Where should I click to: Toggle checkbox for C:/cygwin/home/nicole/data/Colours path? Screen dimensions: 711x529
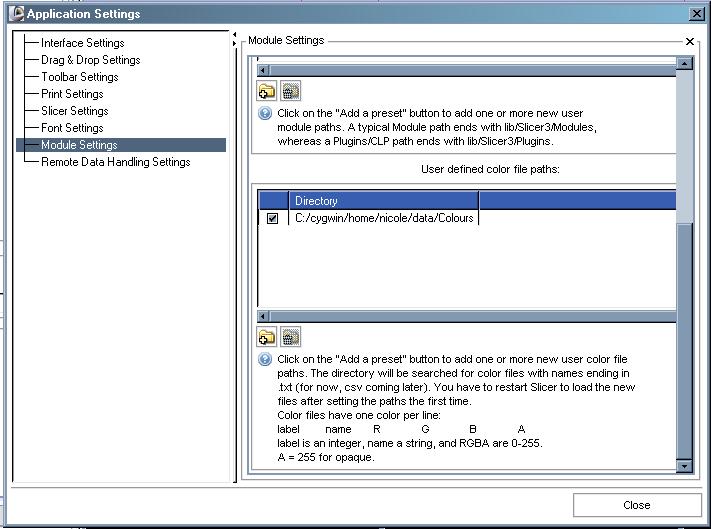tap(273, 218)
